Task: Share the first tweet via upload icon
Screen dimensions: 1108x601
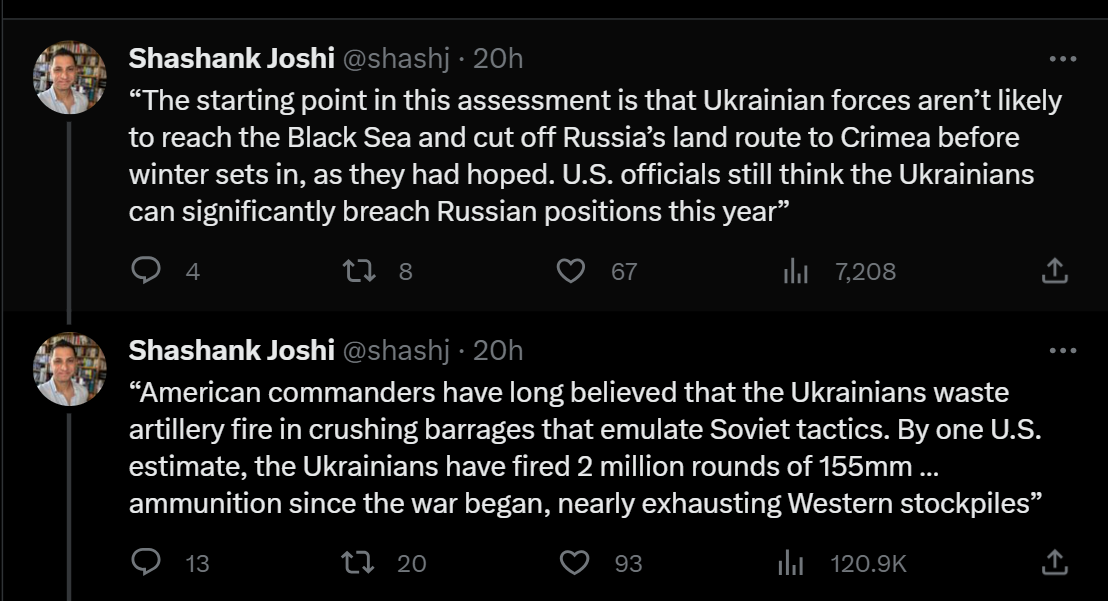Action: (x=1054, y=270)
